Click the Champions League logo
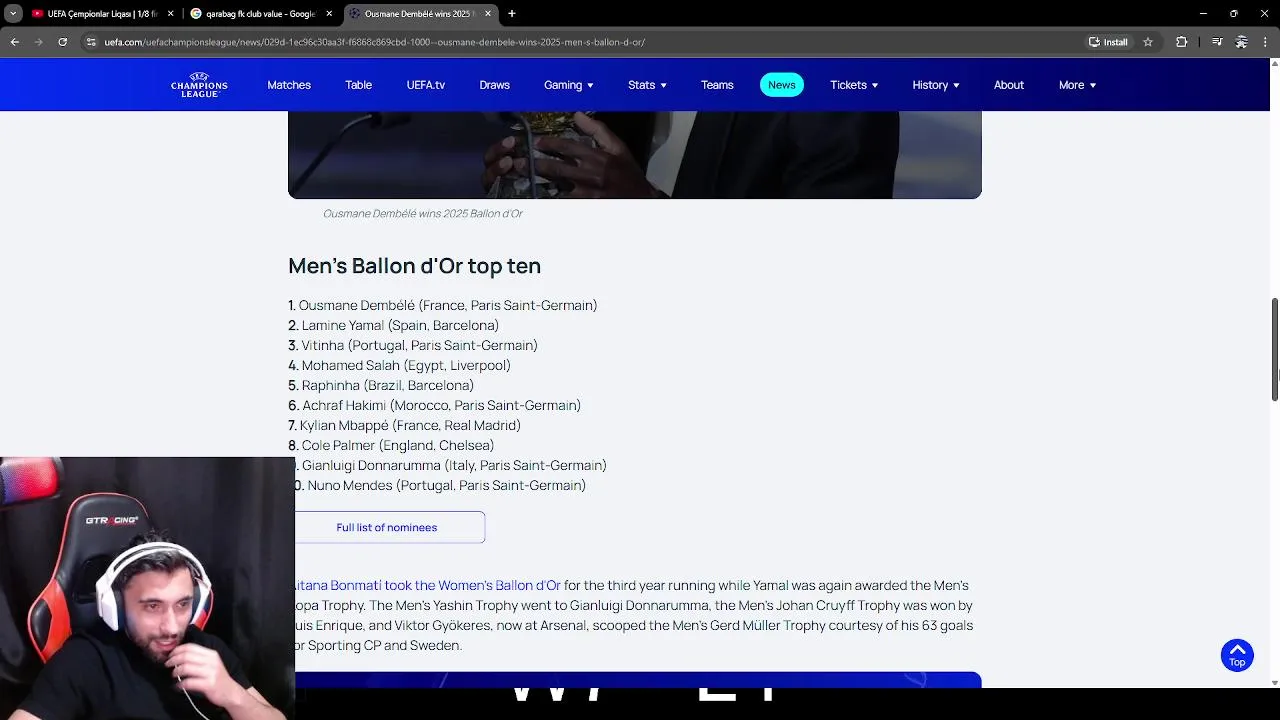Screen dimensions: 1280x720 199,85
